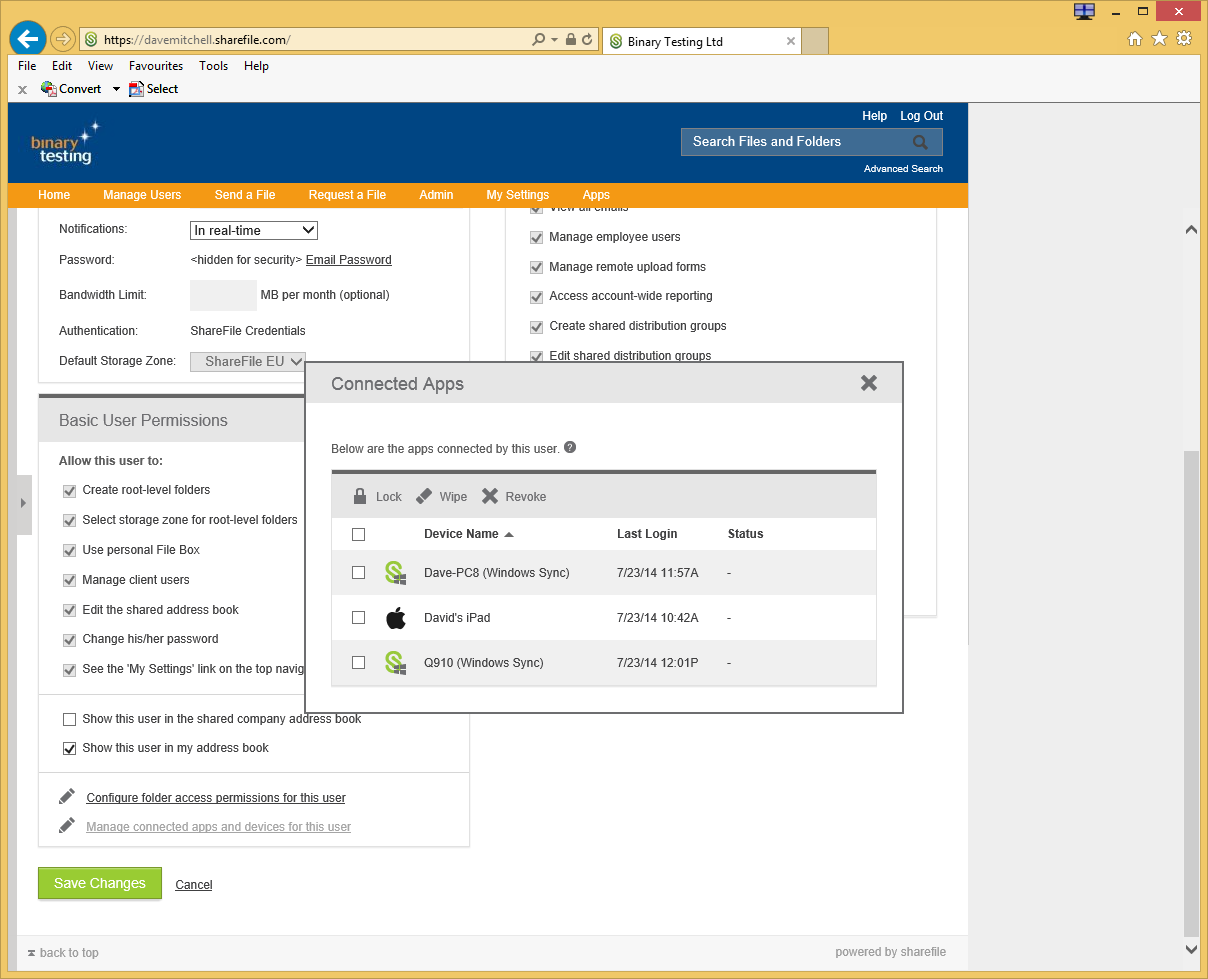Click the Wipe eraser icon
Screen dimensions: 1208x979
(x=424, y=496)
